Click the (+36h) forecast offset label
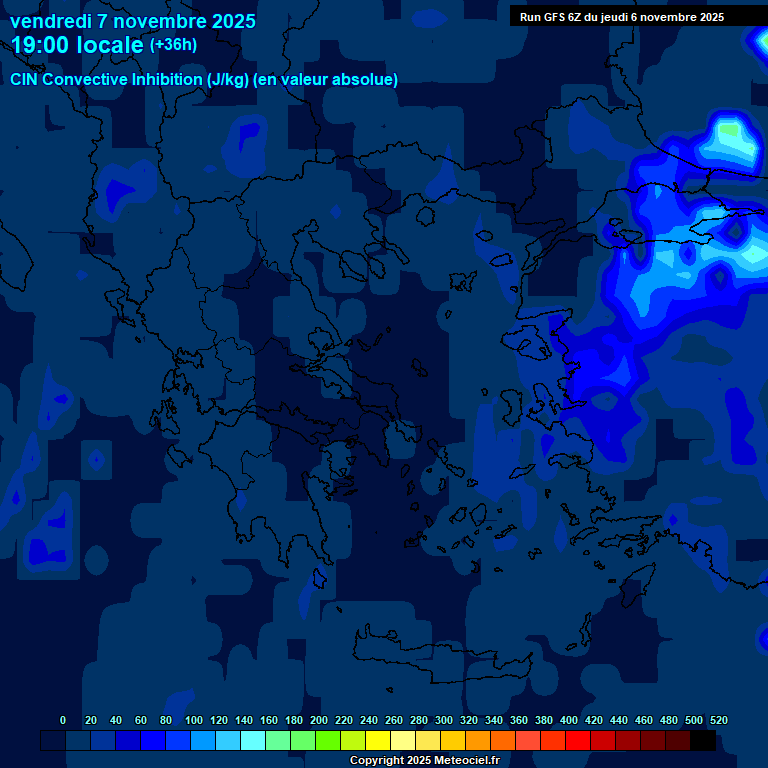Image resolution: width=768 pixels, height=768 pixels. point(173,45)
